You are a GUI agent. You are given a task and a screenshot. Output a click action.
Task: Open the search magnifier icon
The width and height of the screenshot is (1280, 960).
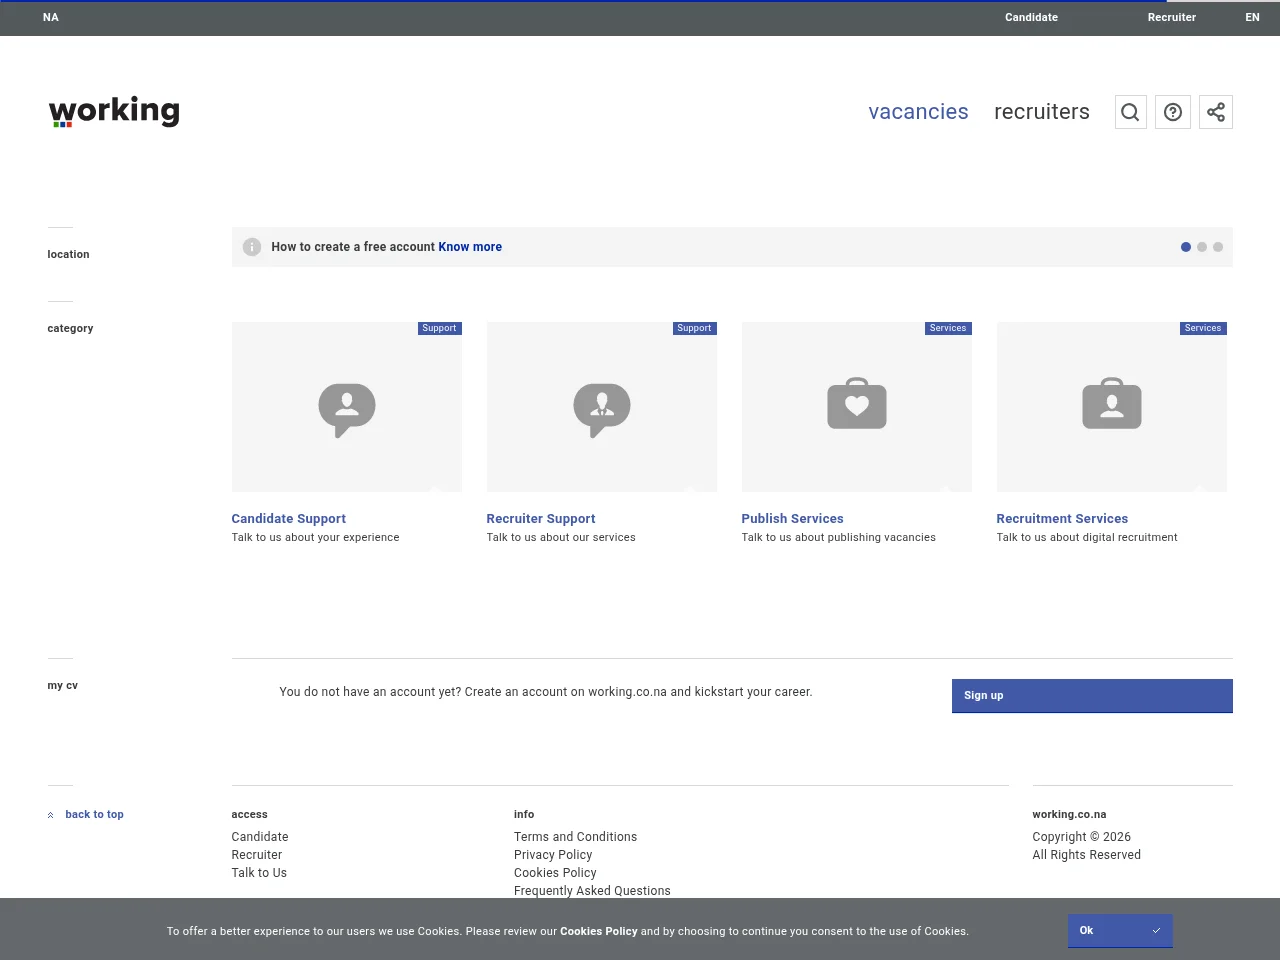coord(1131,112)
